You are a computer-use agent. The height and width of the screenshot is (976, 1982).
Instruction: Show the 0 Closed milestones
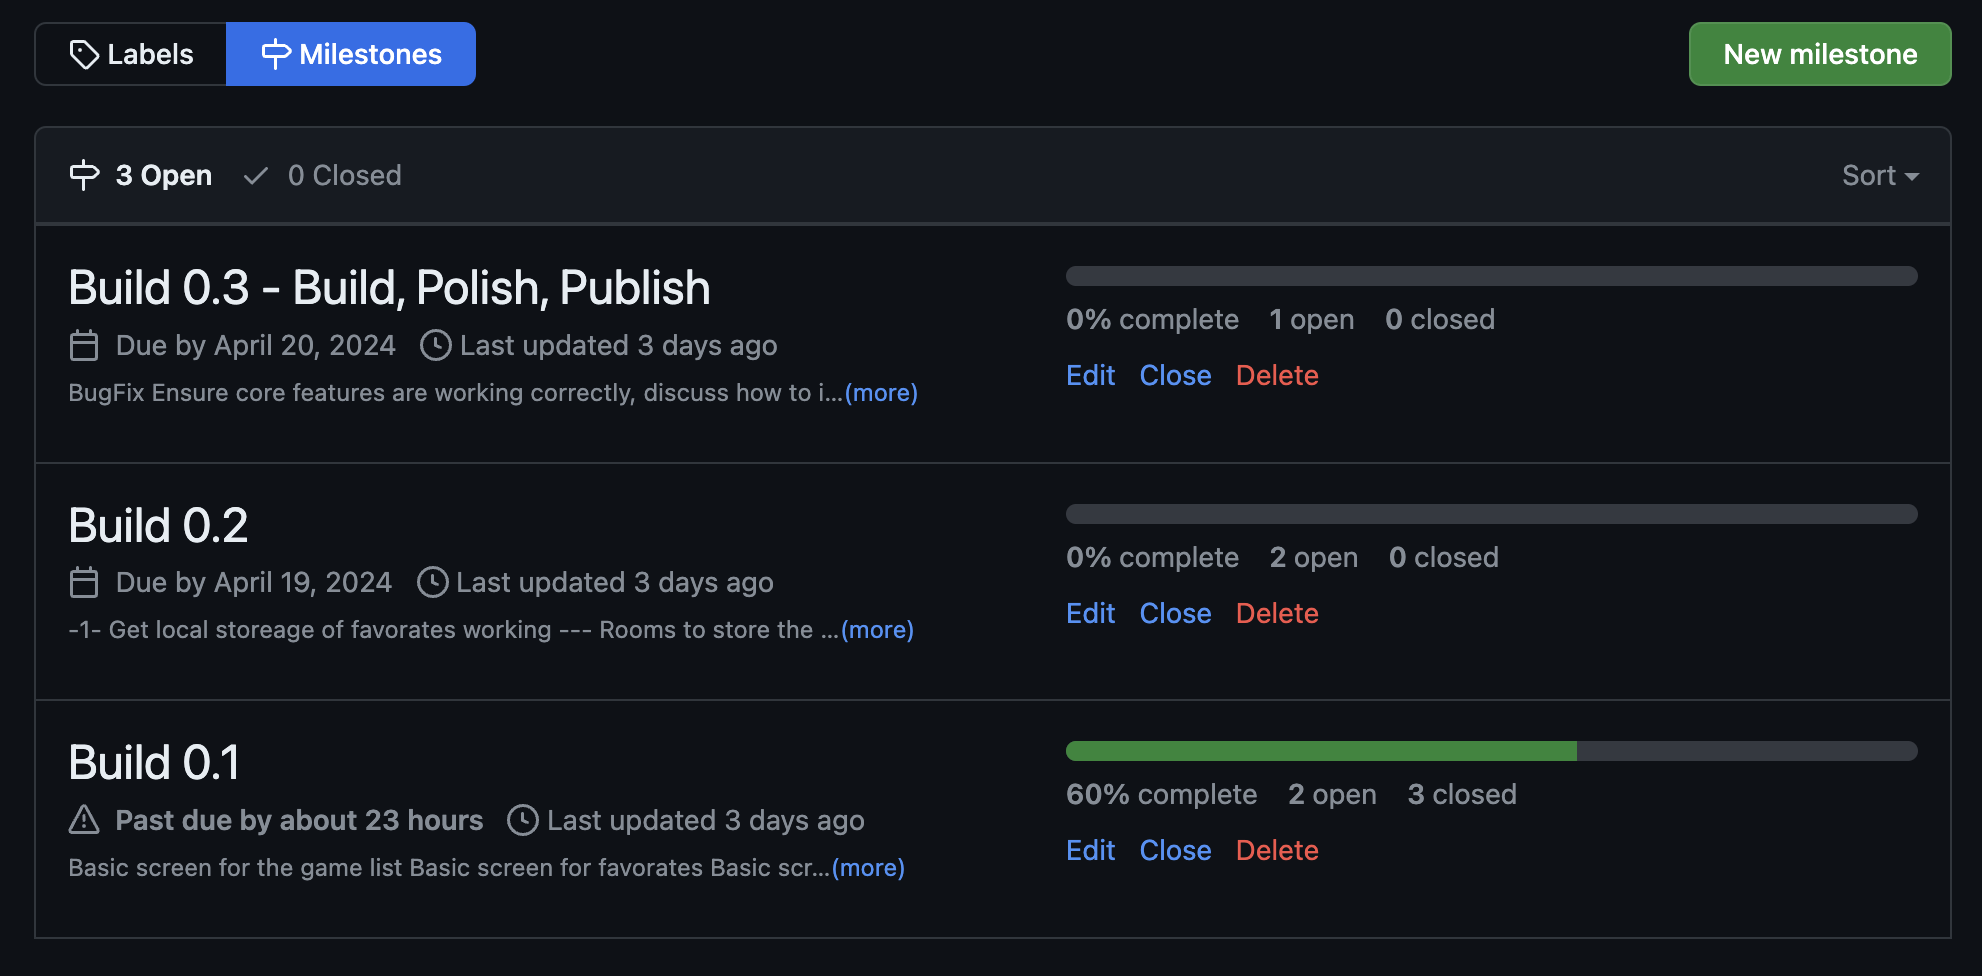(322, 175)
